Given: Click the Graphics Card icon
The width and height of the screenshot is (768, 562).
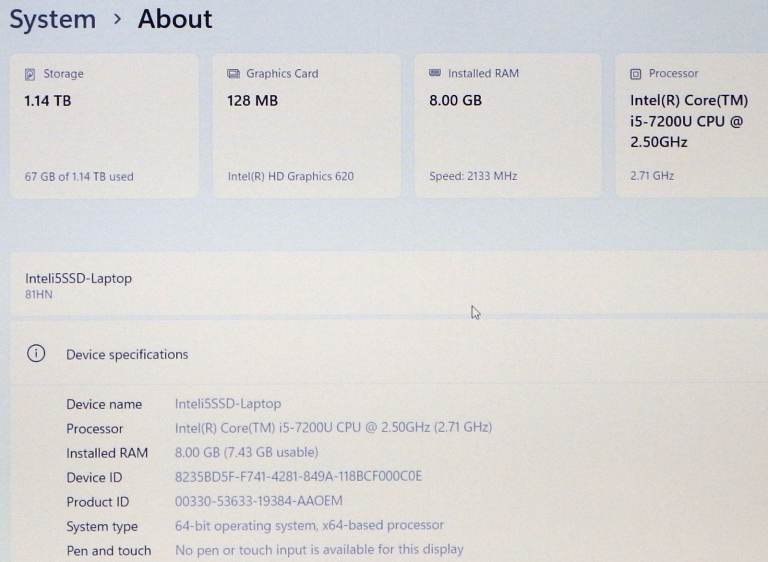Looking at the screenshot, I should click(x=234, y=73).
